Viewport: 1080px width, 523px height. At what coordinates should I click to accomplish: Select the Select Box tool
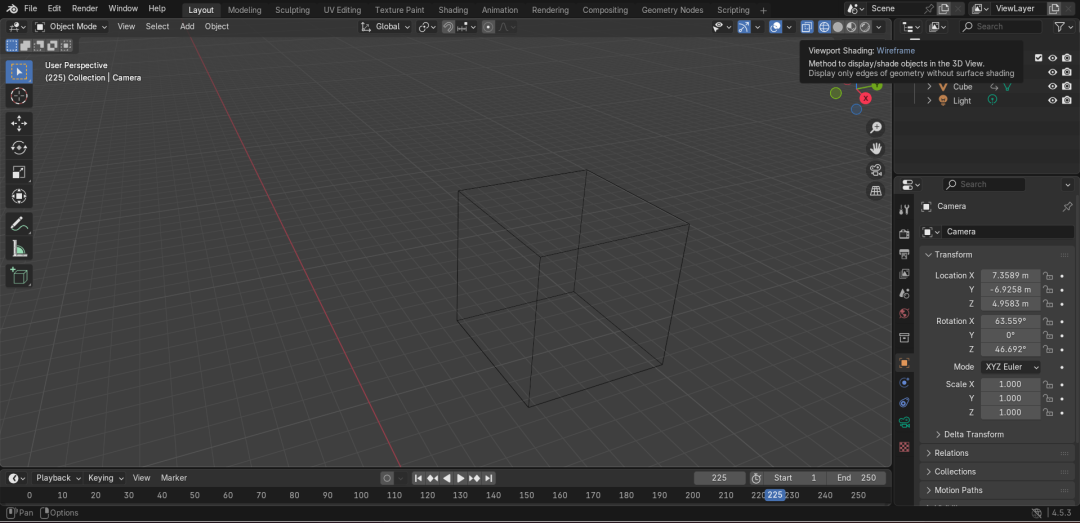click(x=19, y=72)
